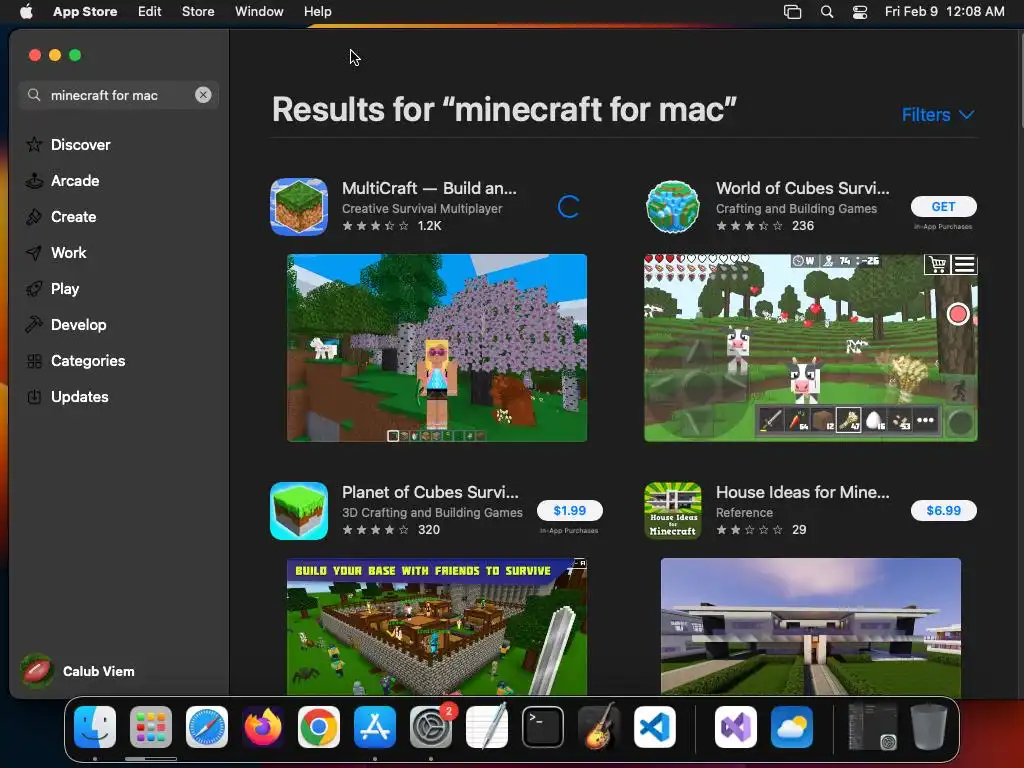Image resolution: width=1024 pixels, height=768 pixels.
Task: Open Trash from the Dock
Action: coord(929,727)
